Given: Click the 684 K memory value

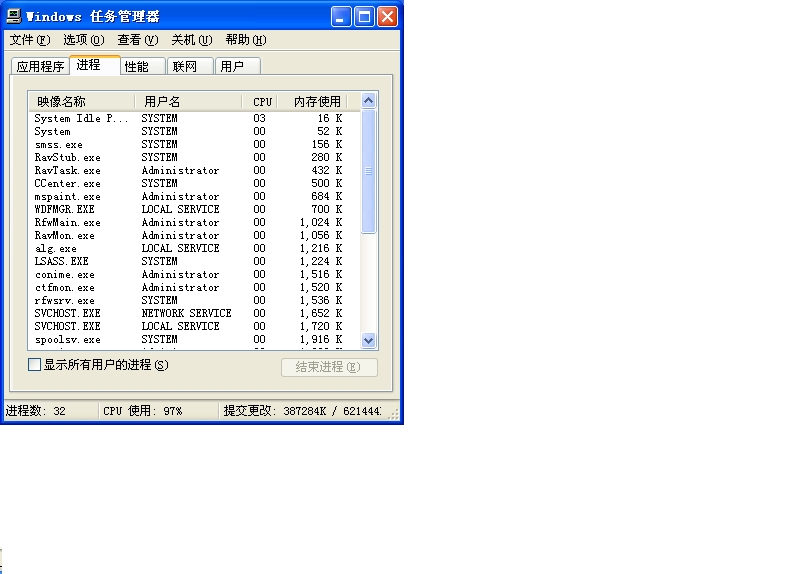Looking at the screenshot, I should 327,196.
